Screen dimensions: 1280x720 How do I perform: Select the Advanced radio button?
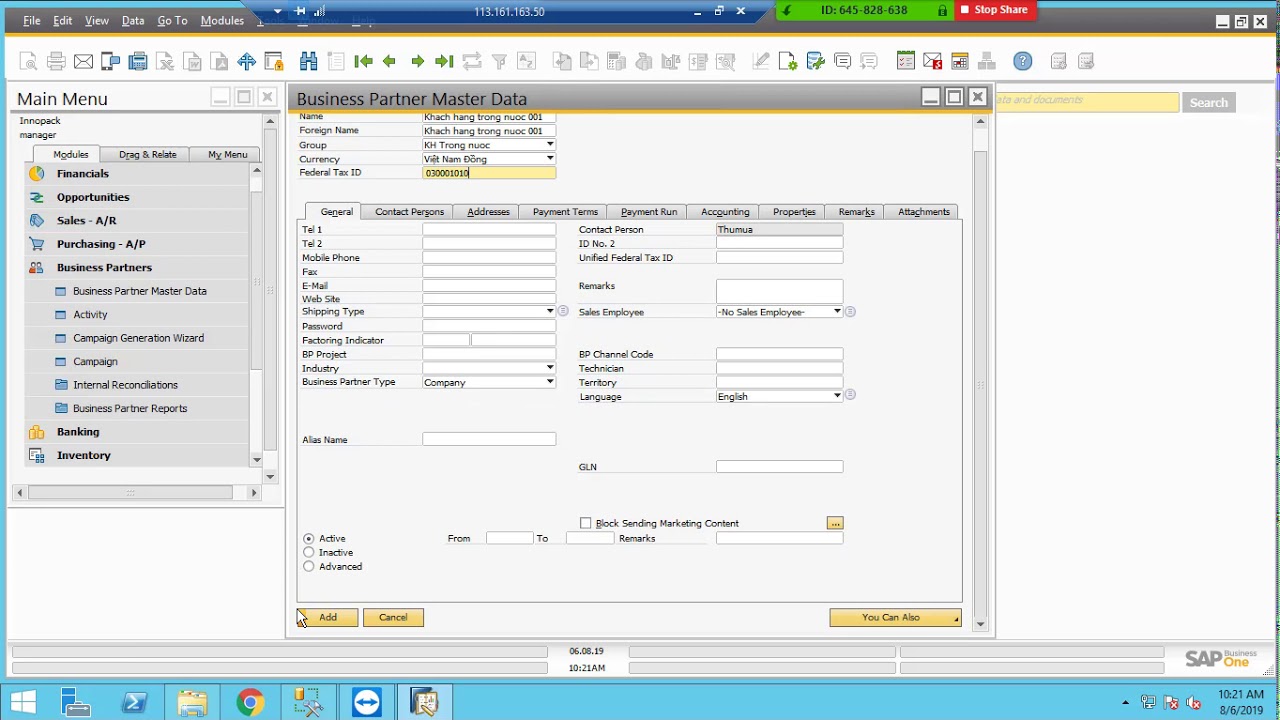coord(308,566)
